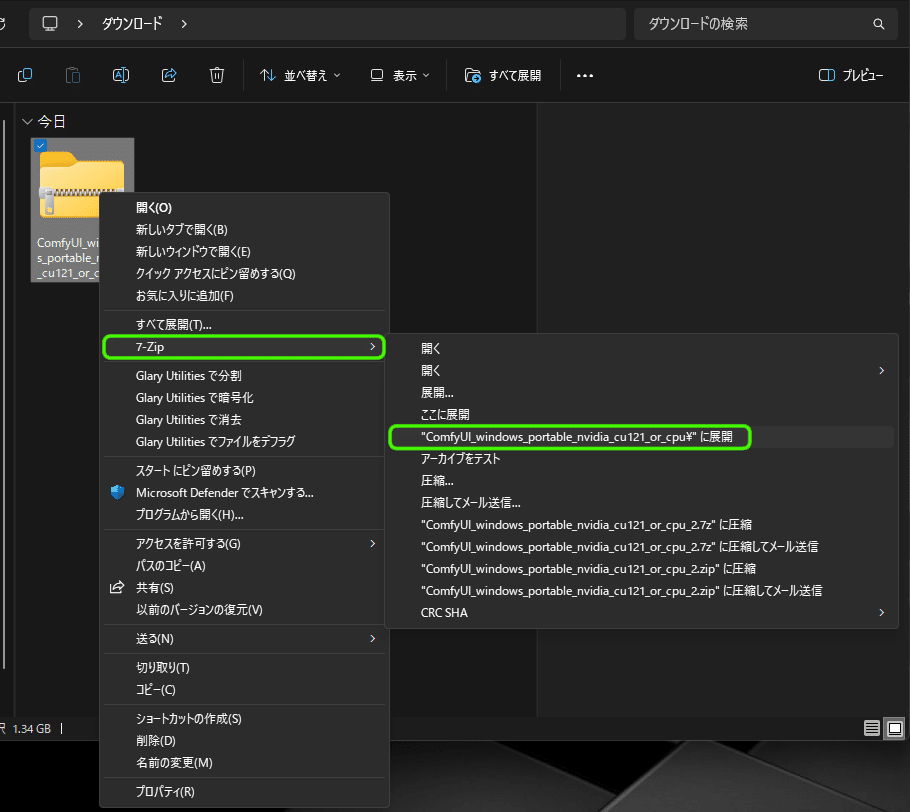Click the Microsoft Defender shield icon
The height and width of the screenshot is (812, 910).
pos(117,493)
